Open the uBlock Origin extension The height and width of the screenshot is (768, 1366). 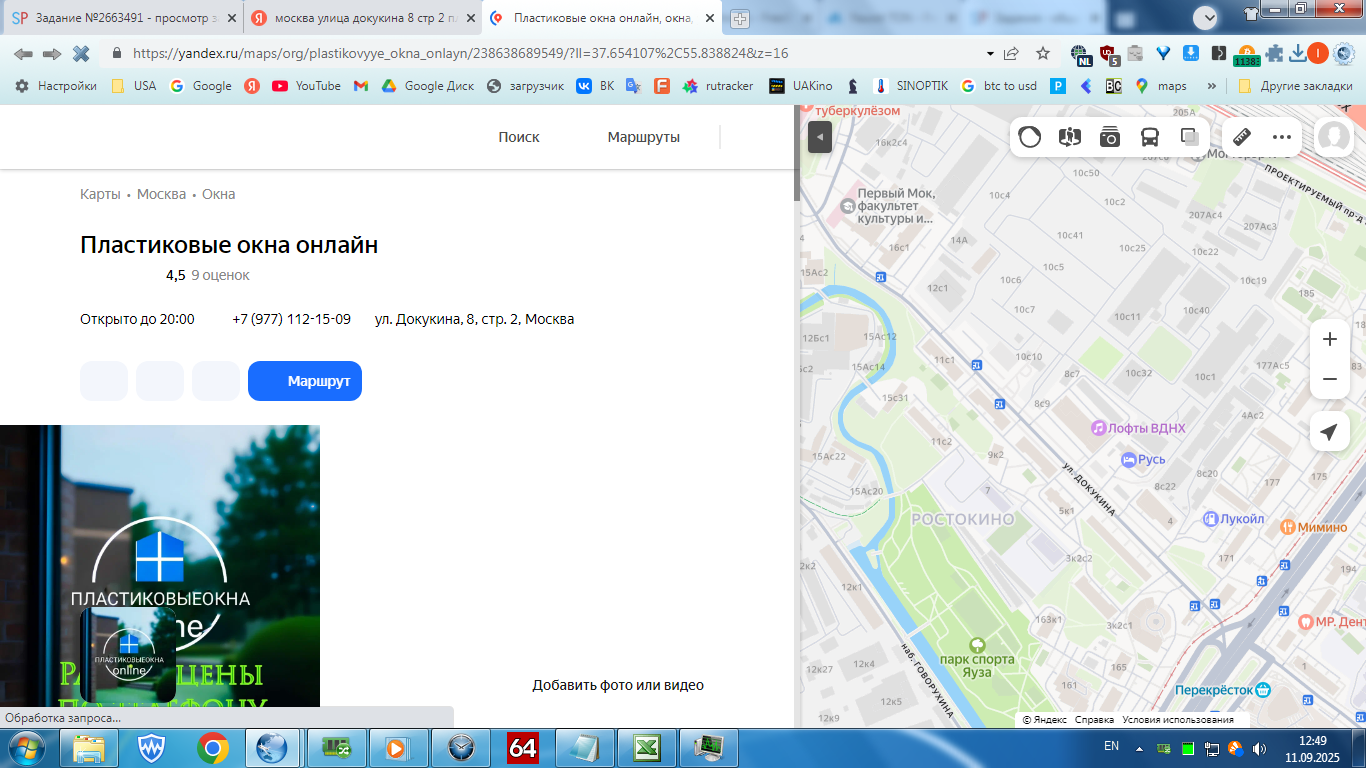1108,54
